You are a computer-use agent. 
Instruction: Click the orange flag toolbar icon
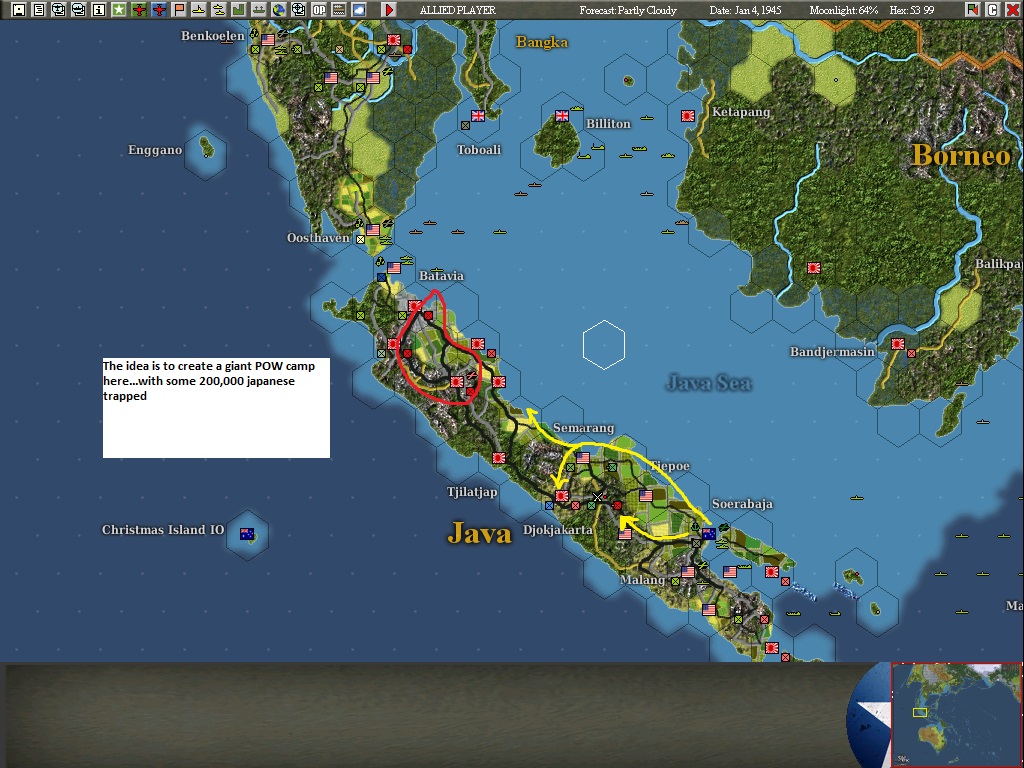[x=179, y=10]
